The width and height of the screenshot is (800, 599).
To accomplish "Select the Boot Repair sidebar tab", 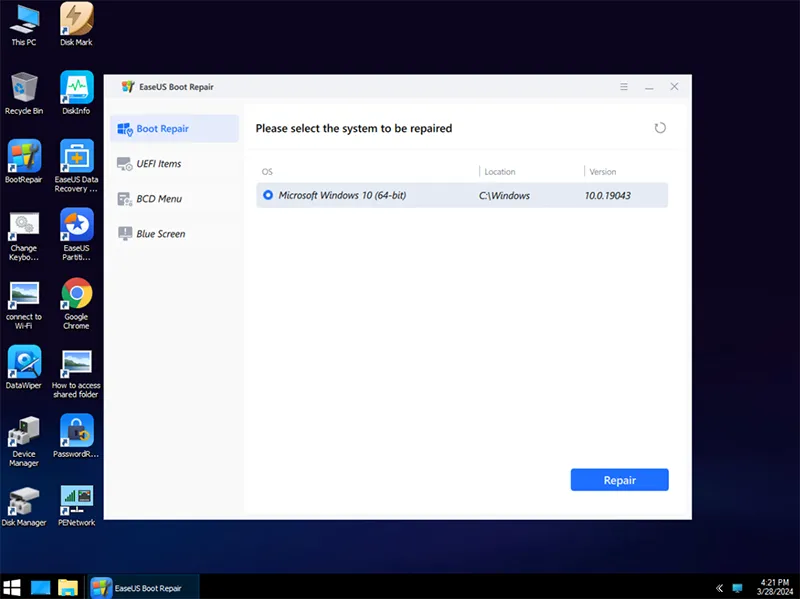I will tap(174, 129).
